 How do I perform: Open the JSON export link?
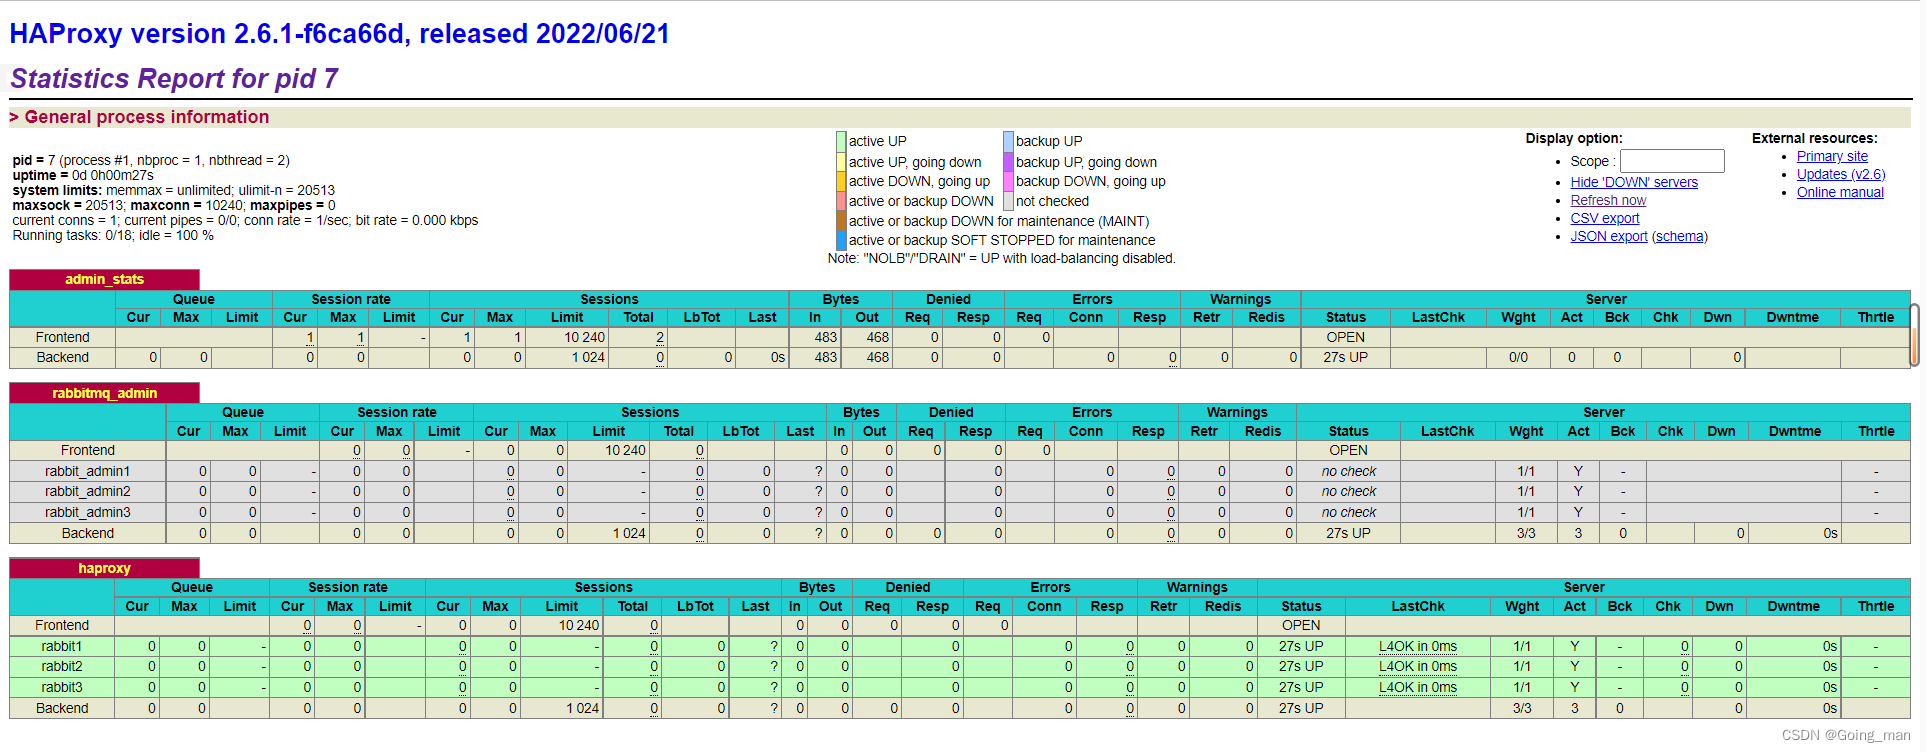(x=1609, y=236)
